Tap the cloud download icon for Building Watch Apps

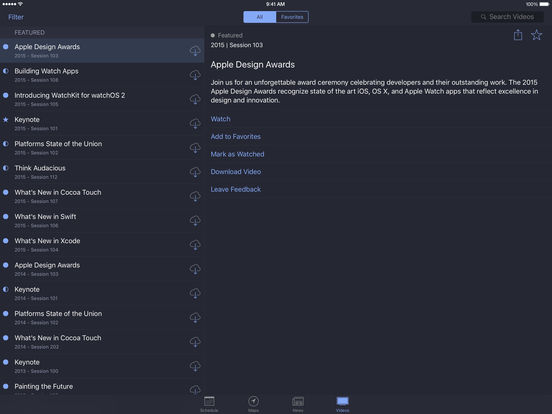point(195,75)
